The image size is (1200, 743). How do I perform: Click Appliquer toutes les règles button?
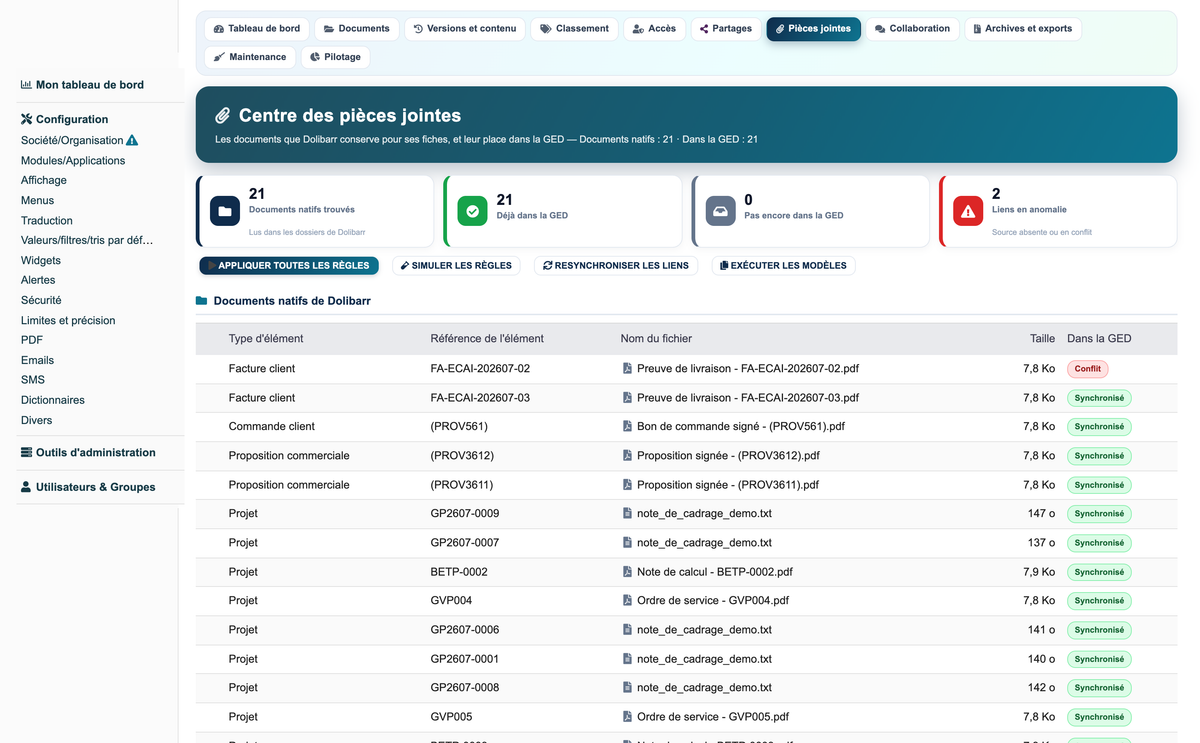pos(289,266)
